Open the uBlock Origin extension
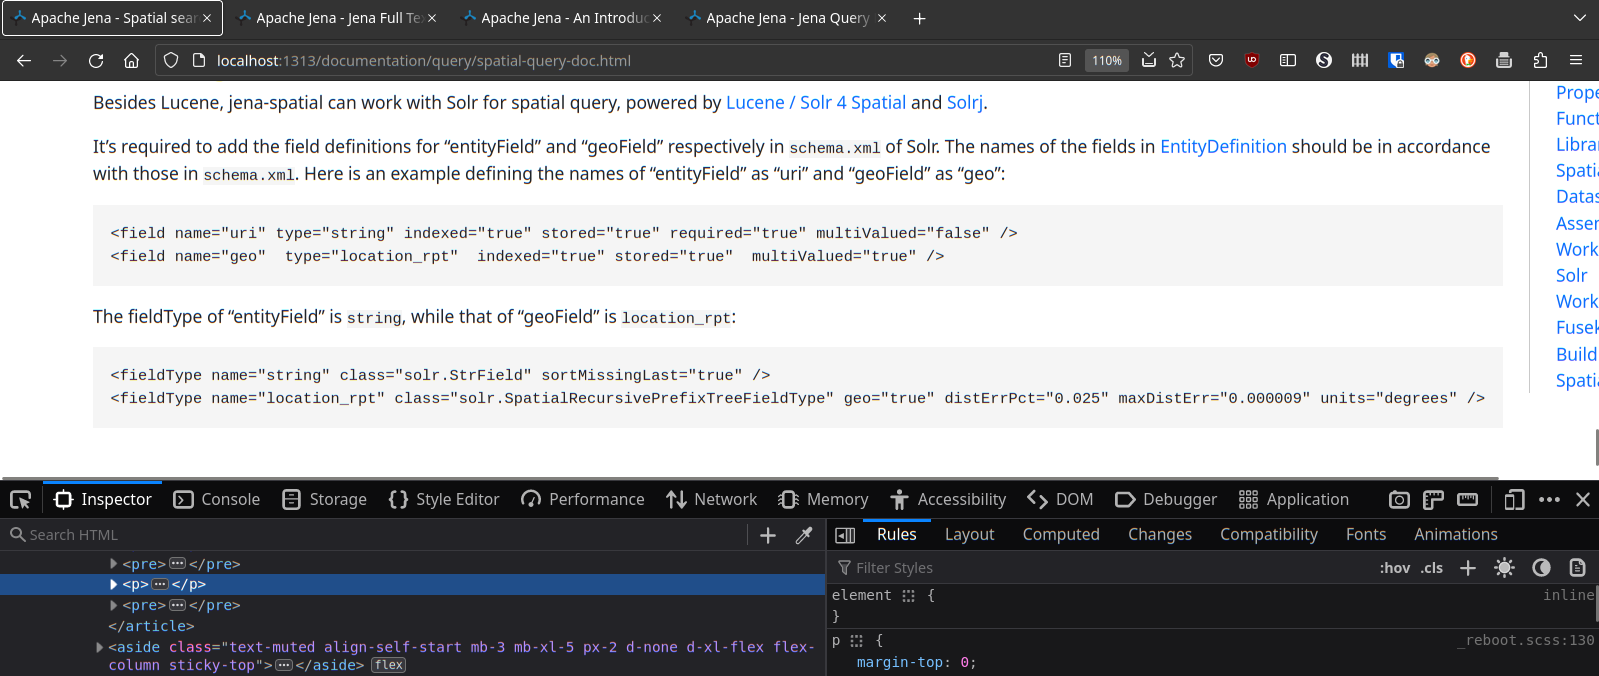The height and width of the screenshot is (676, 1599). (1252, 60)
